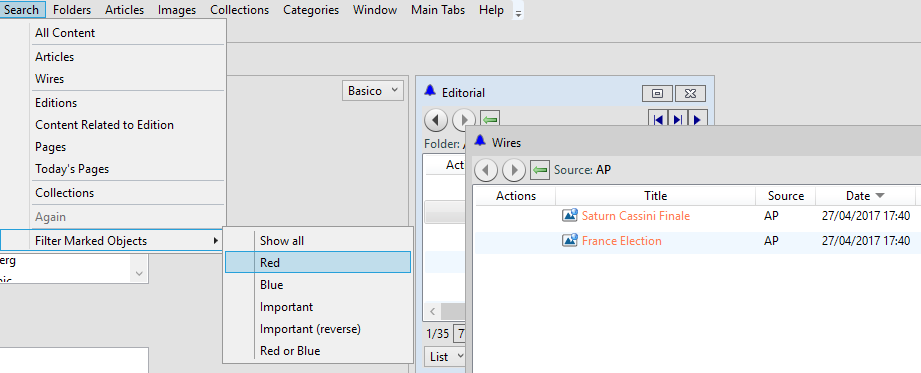The width and height of the screenshot is (921, 373).
Task: Go back in the Wires window
Action: (x=486, y=170)
